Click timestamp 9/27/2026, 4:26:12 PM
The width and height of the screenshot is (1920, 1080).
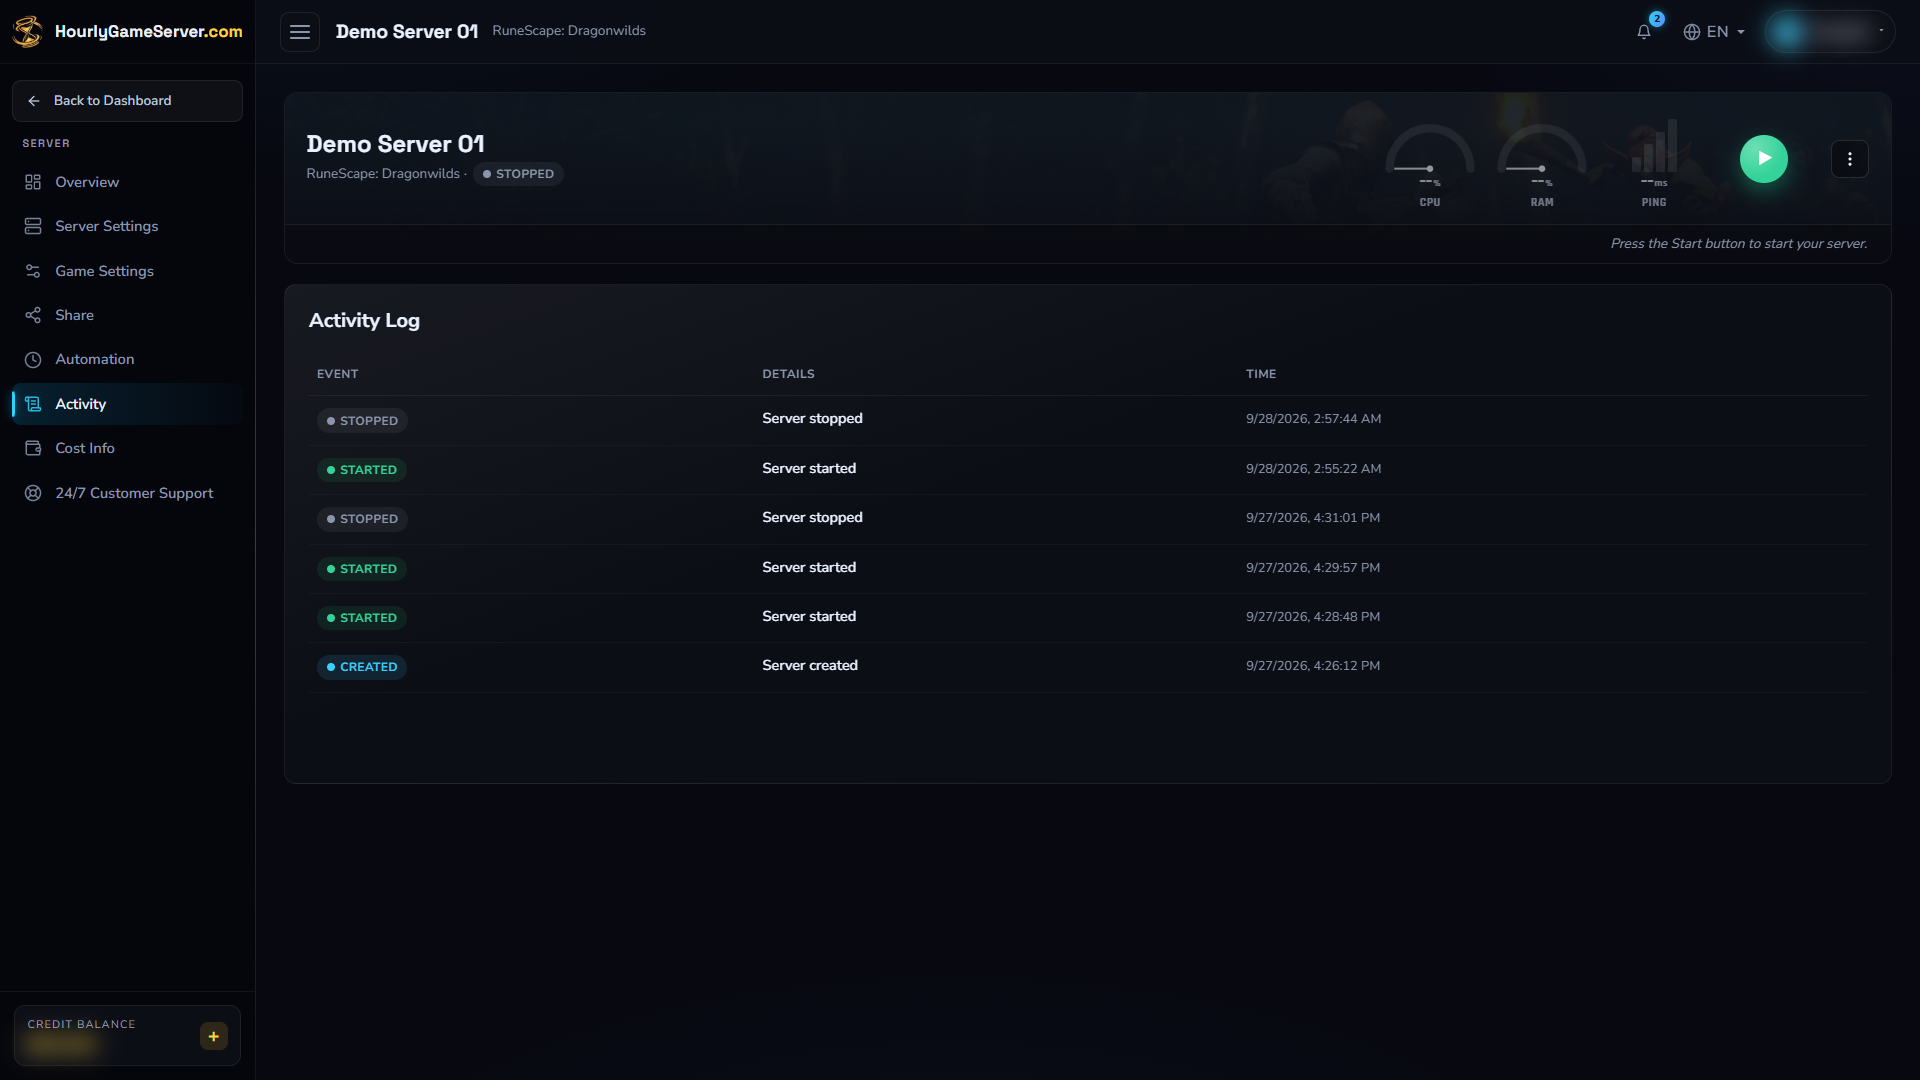point(1313,666)
